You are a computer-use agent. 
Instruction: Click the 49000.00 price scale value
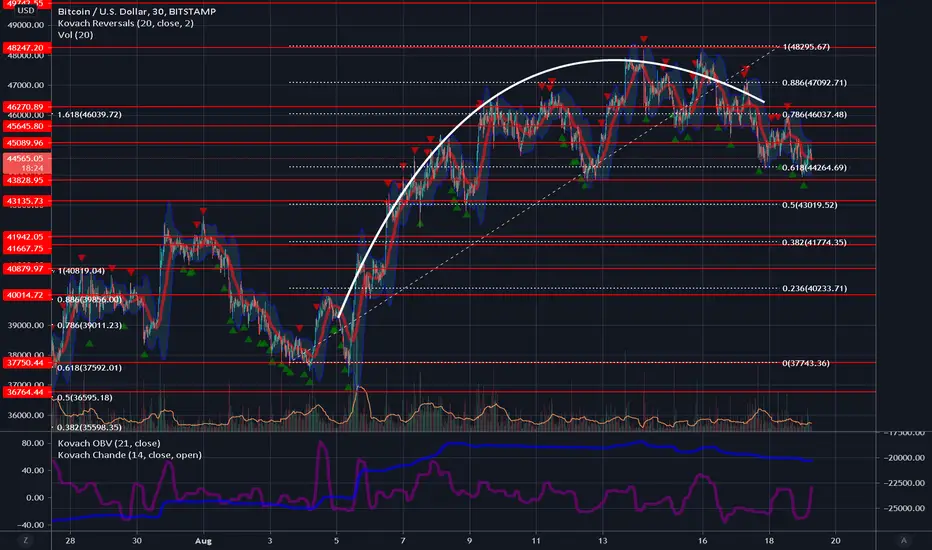coord(26,25)
